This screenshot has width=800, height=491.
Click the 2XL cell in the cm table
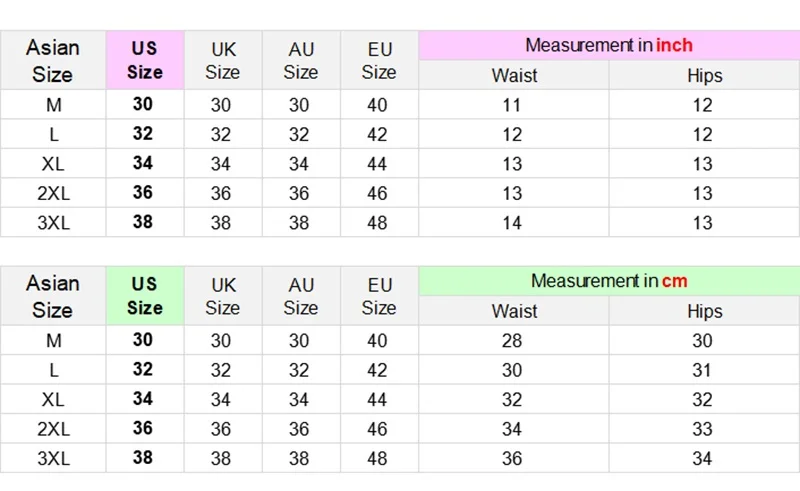coord(52,429)
